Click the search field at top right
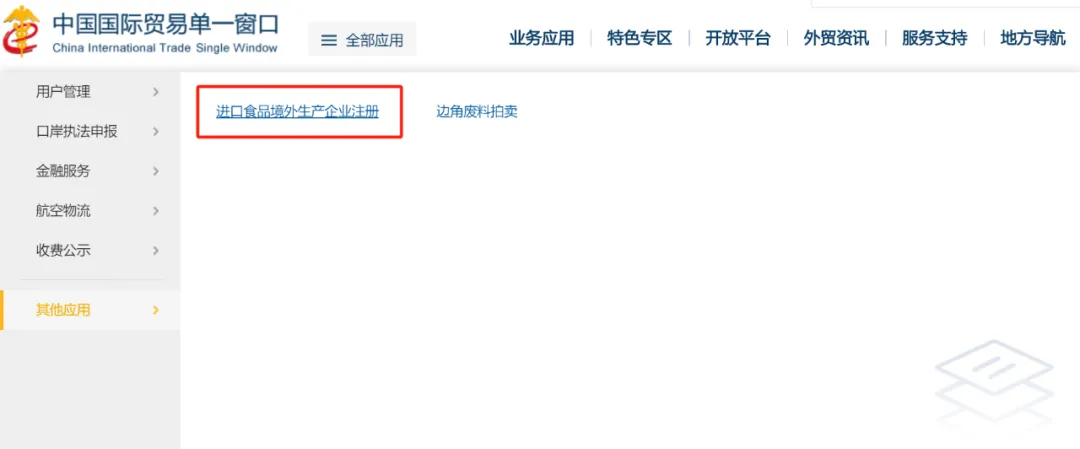Screen dimensions: 1080x449 tap(945, 3)
